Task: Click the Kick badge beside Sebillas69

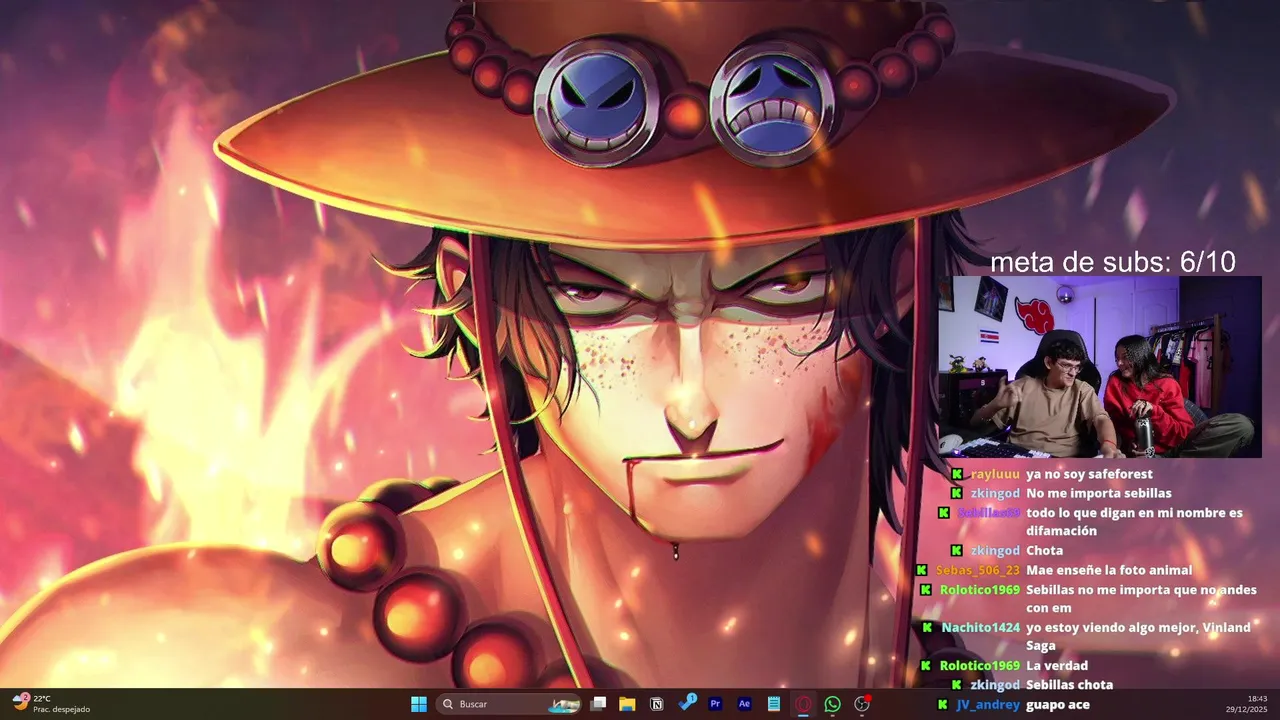Action: coord(943,512)
